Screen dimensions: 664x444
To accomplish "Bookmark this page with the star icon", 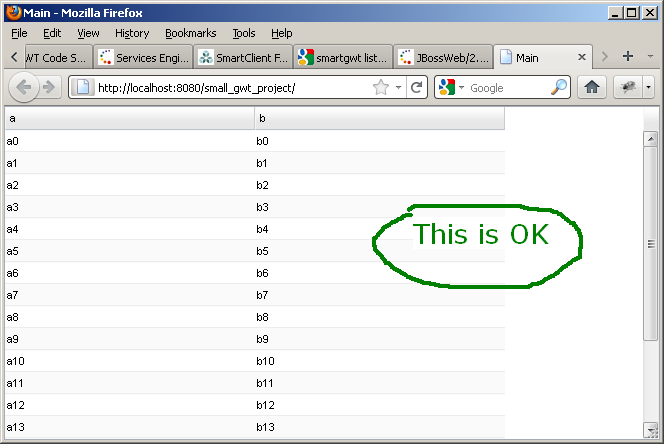I will [381, 88].
